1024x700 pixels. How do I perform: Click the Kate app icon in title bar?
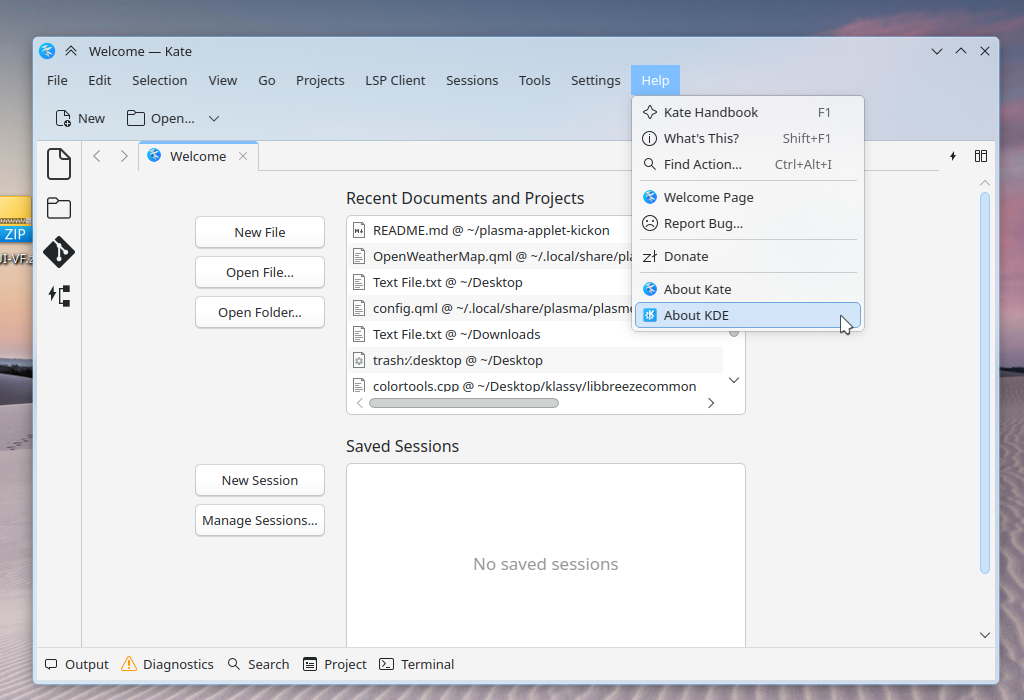47,51
